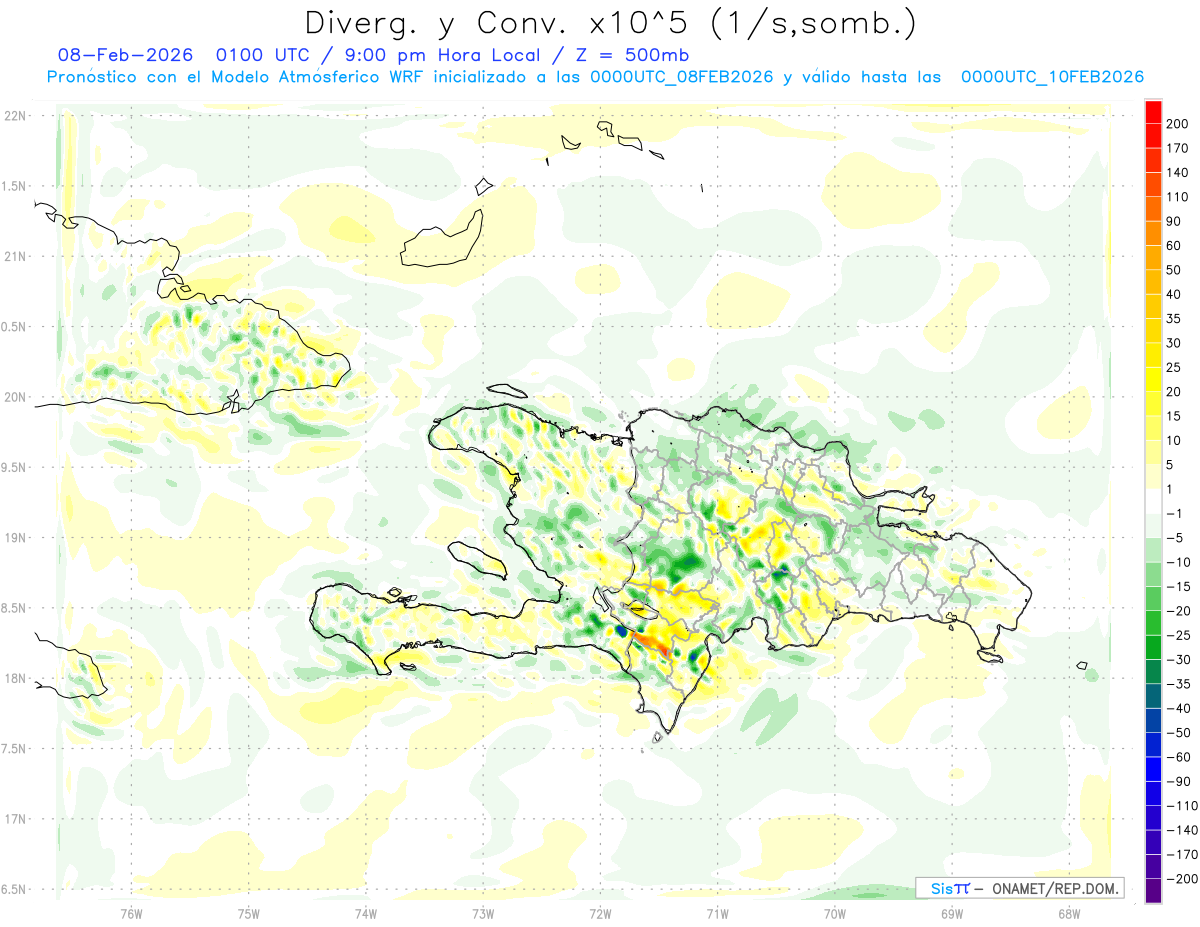Image resolution: width=1200 pixels, height=927 pixels.
Task: Click the "17N" latitude label
Action: click(15, 819)
